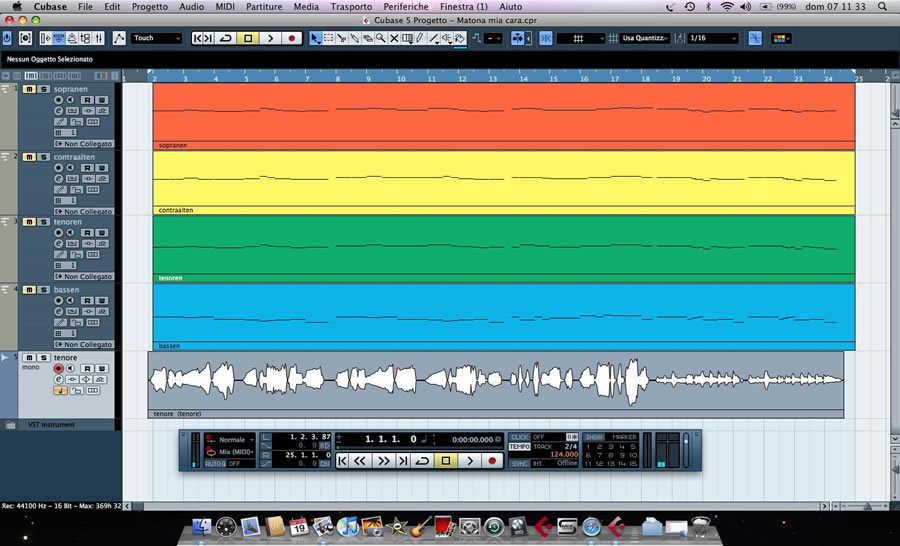Open the grid type dropdown
Screen dimensions: 900x546
coord(581,38)
